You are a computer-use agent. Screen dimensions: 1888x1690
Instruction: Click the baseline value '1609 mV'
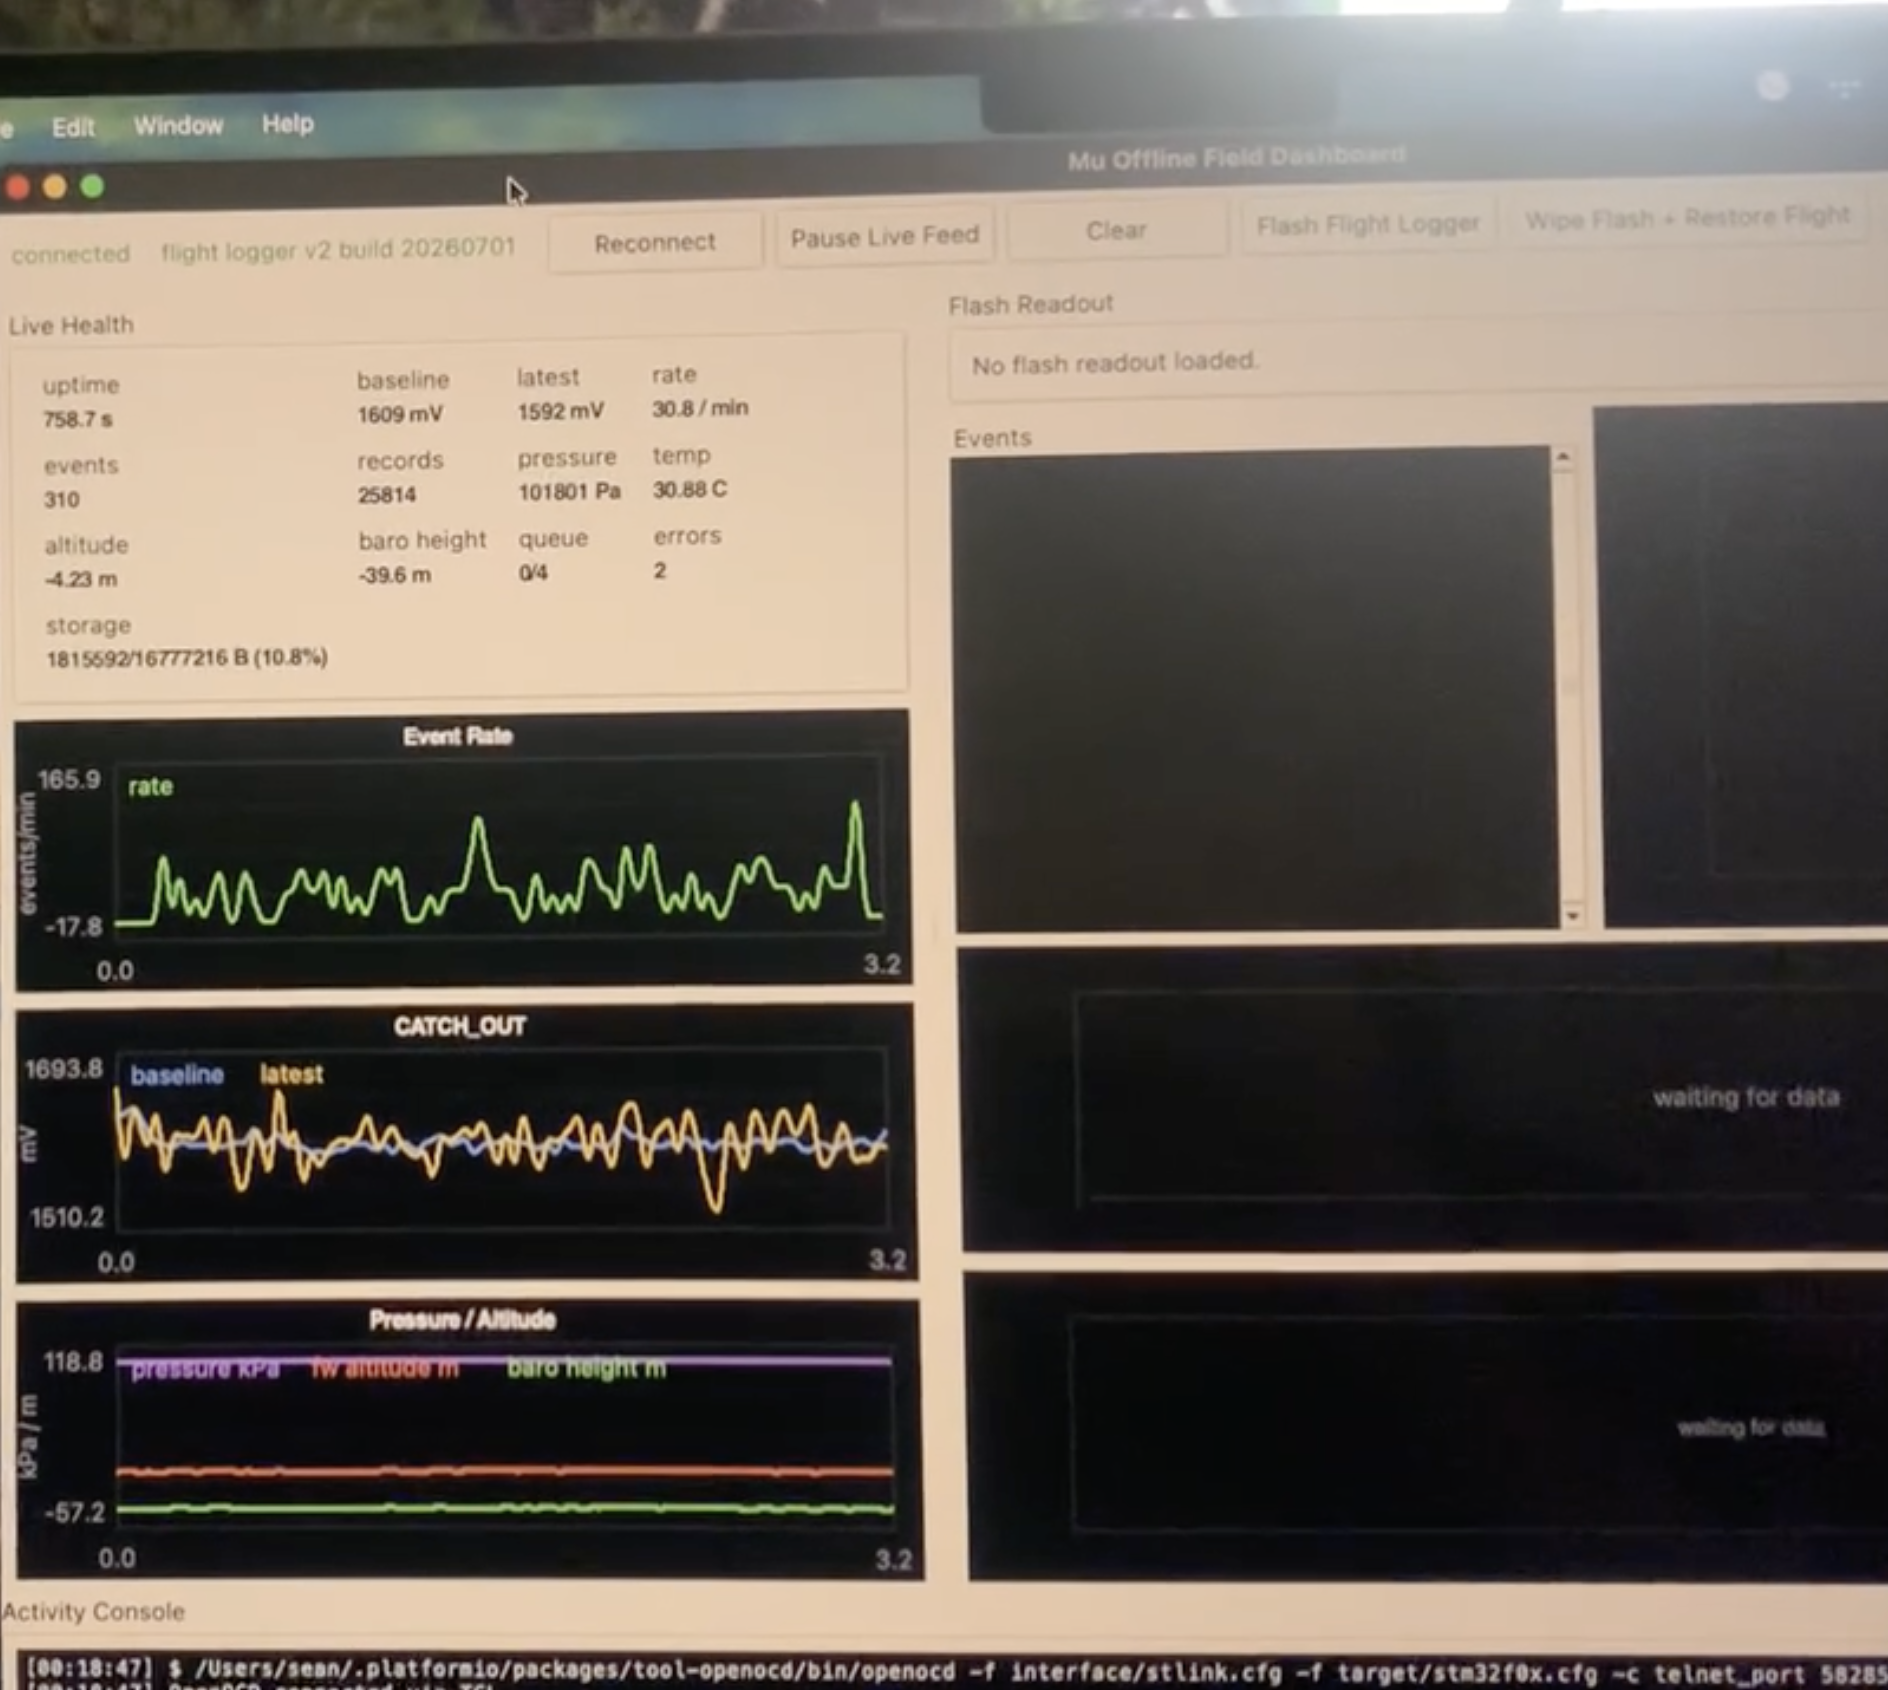pyautogui.click(x=400, y=414)
